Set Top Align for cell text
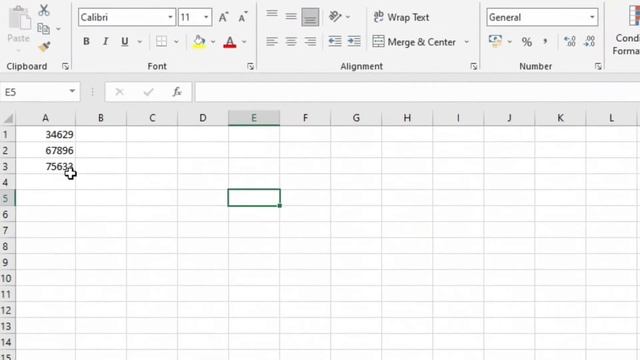 click(x=272, y=14)
